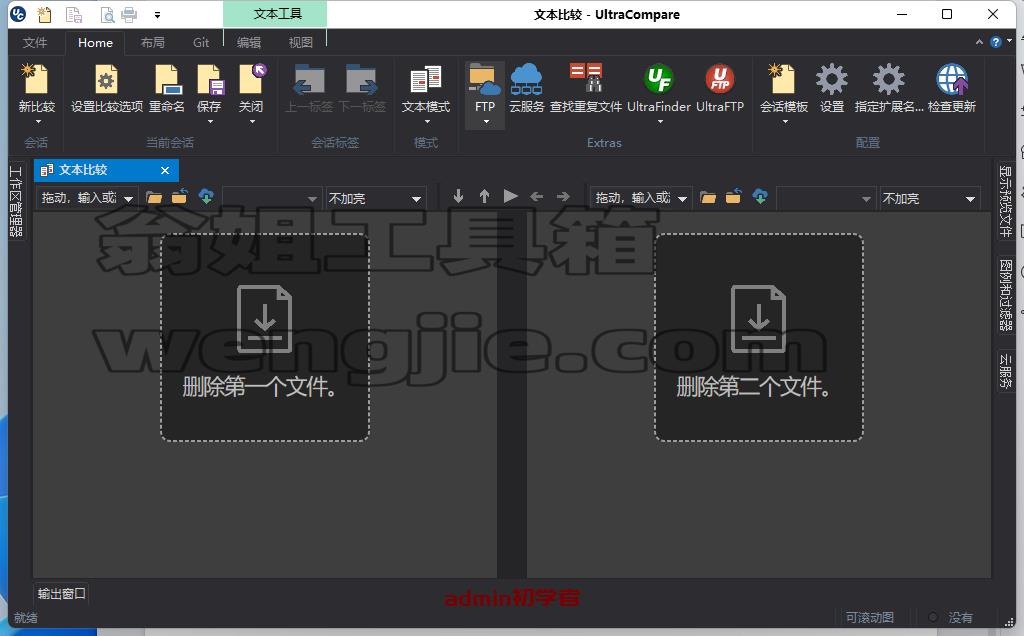Click merge-left arrow in compare toolbar
1024x636 pixels.
[537, 196]
